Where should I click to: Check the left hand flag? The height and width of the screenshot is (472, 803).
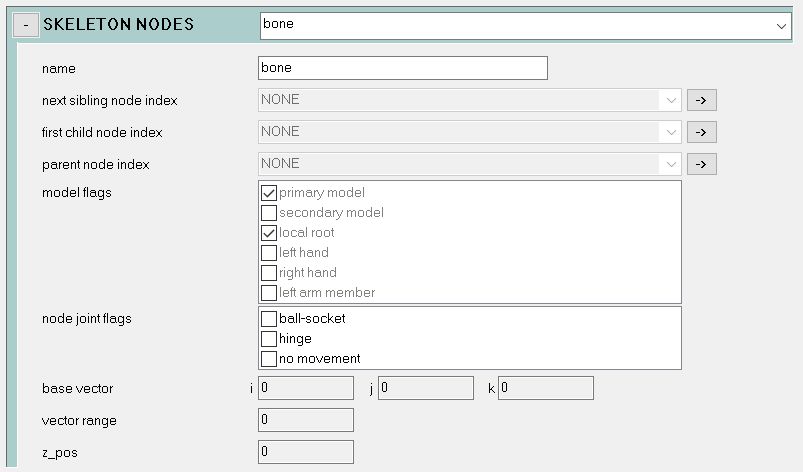(x=269, y=253)
